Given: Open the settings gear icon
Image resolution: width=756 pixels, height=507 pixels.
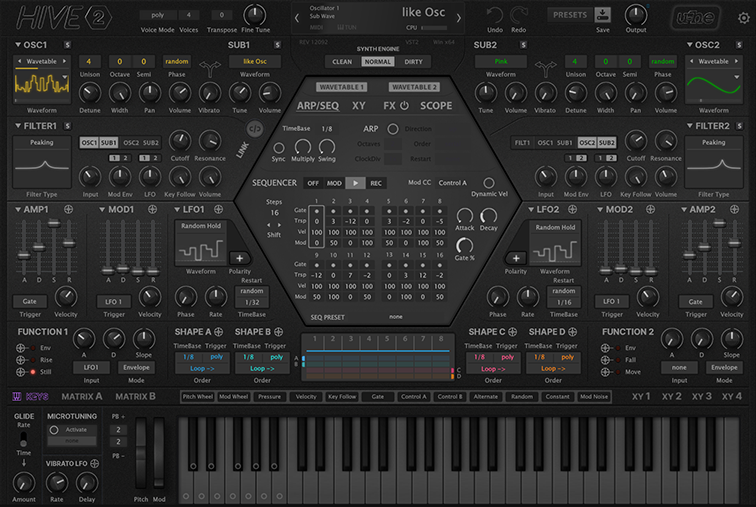Looking at the screenshot, I should coord(744,18).
